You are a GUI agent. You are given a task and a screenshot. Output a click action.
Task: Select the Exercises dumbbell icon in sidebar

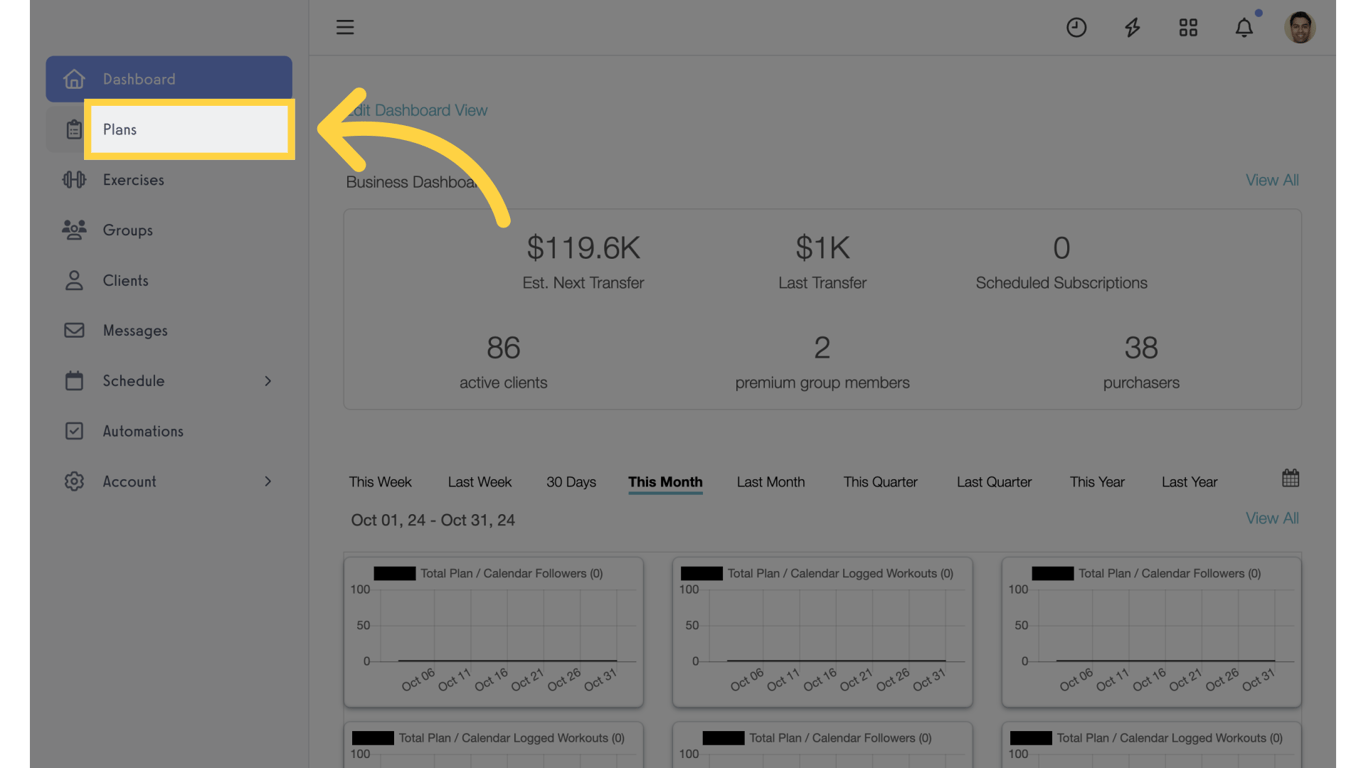pyautogui.click(x=73, y=179)
